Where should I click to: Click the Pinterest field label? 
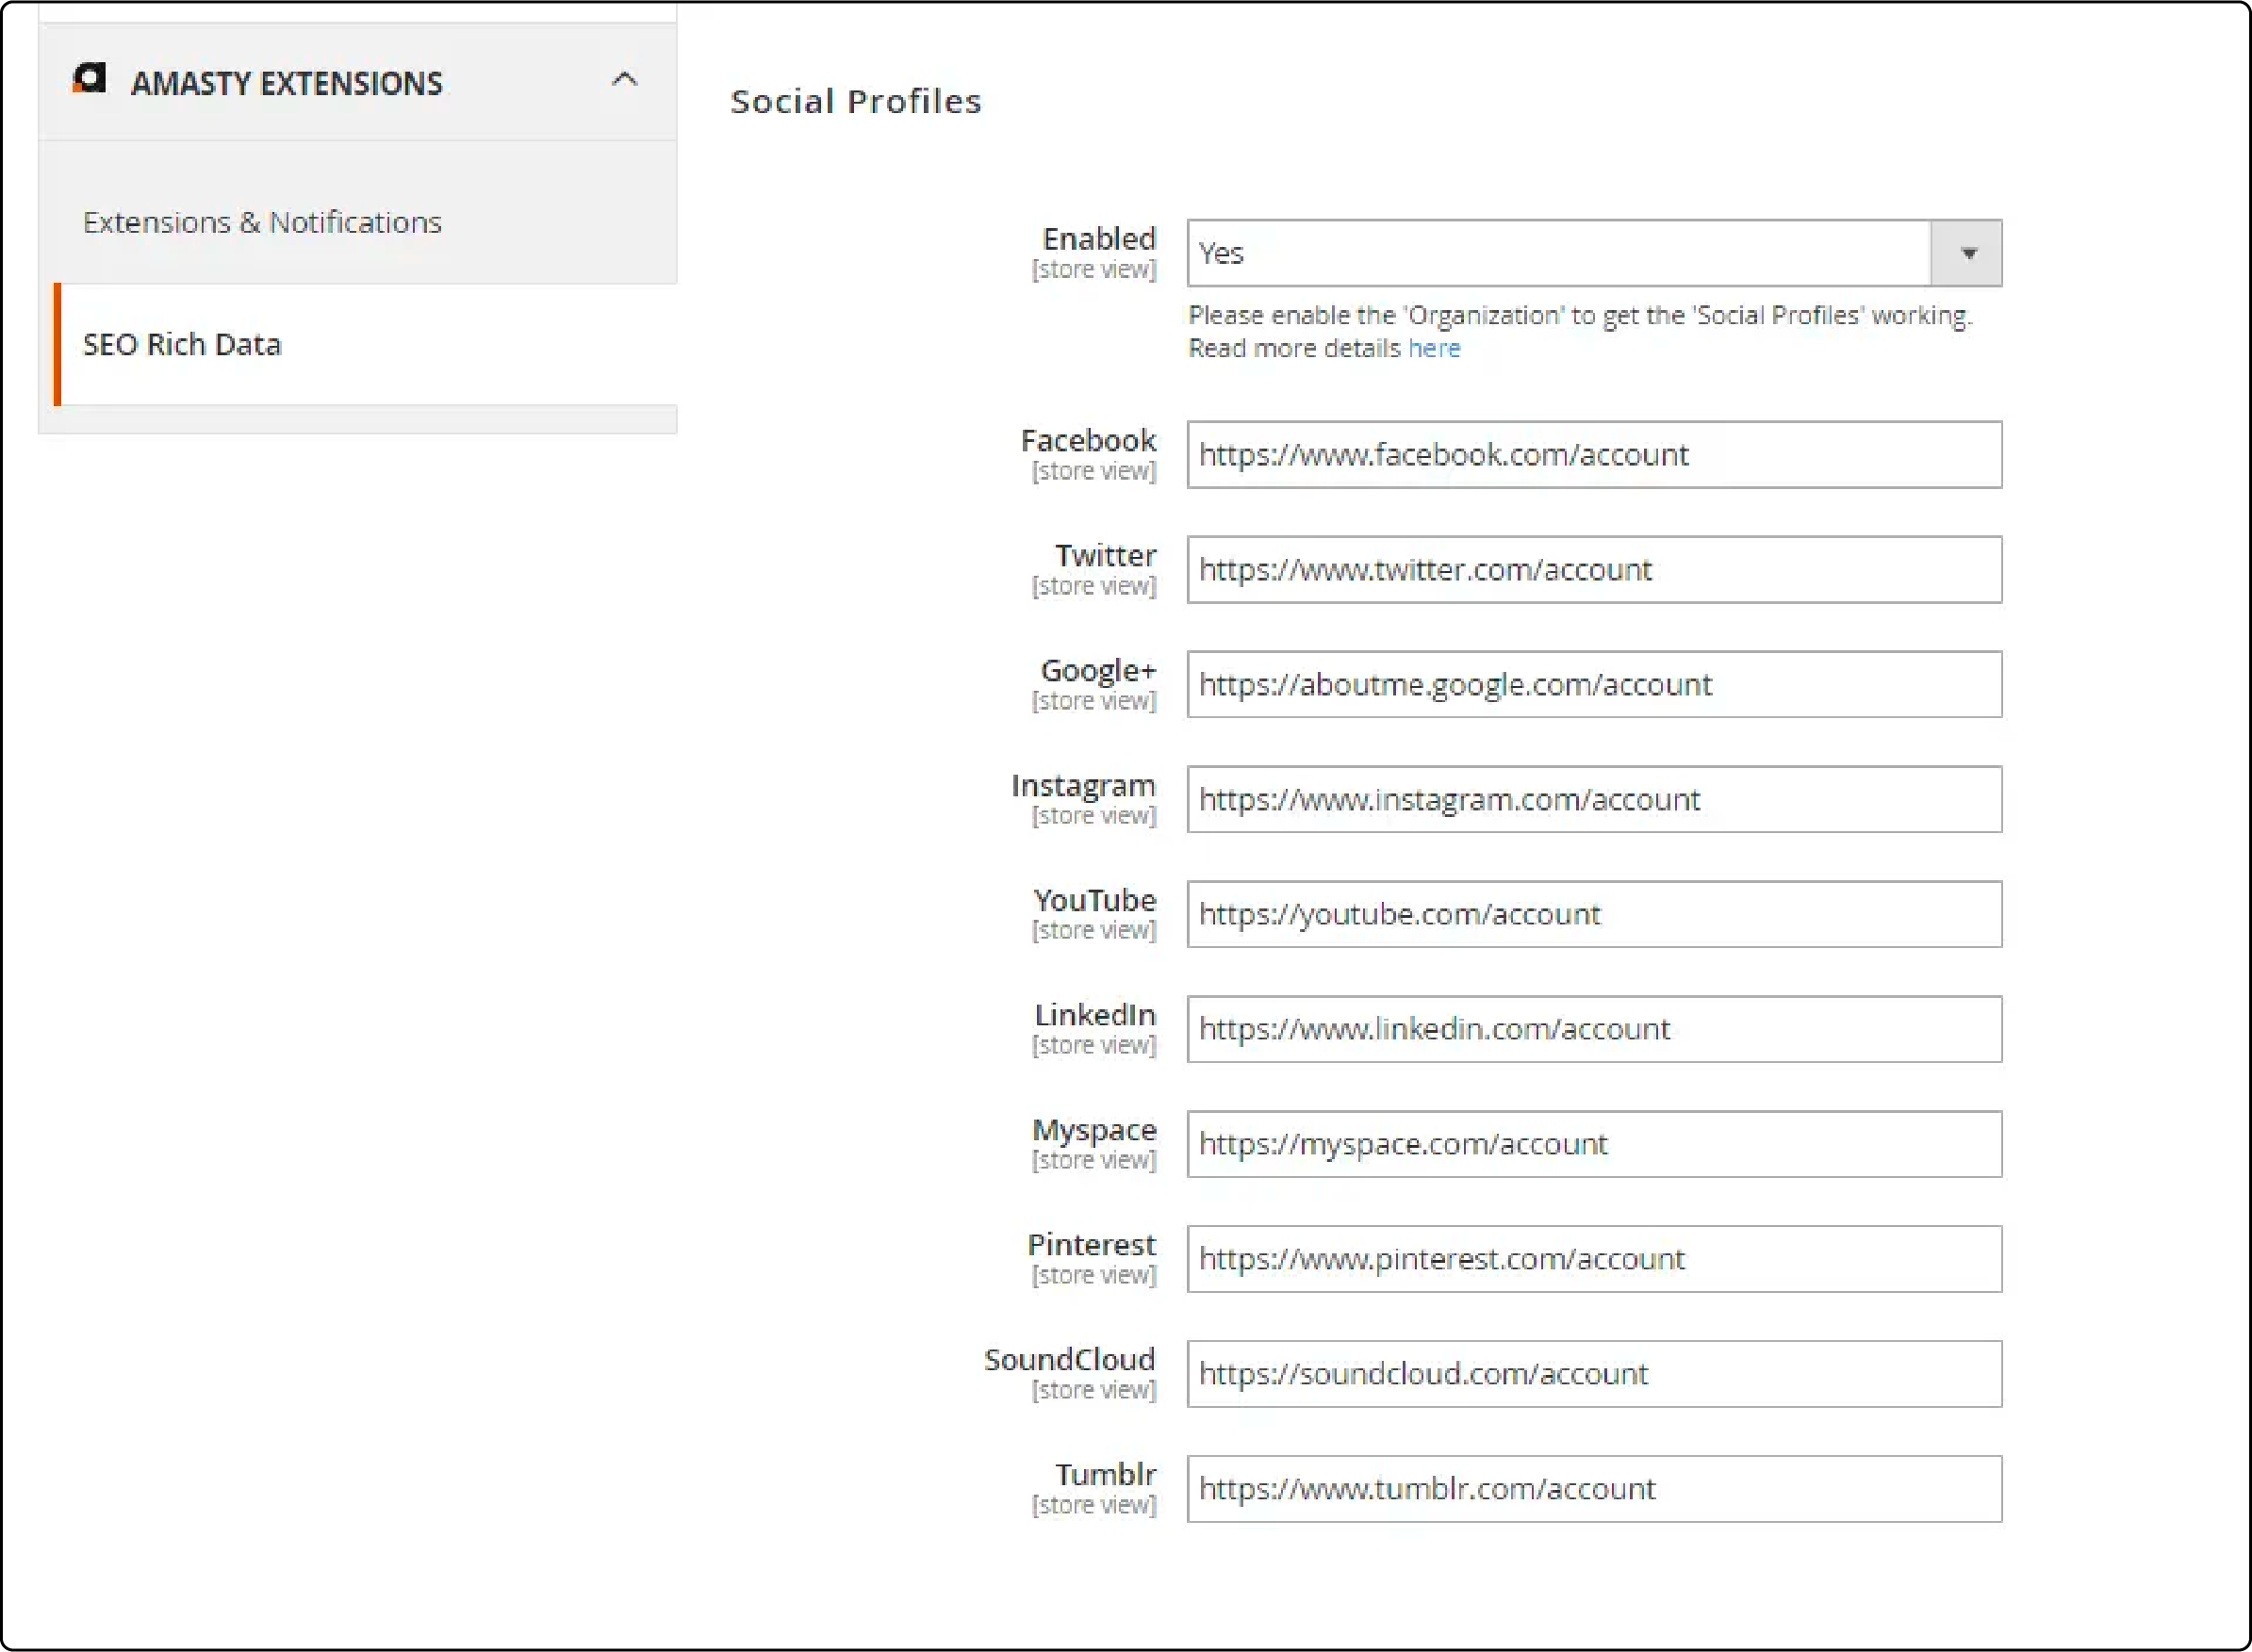click(x=1091, y=1244)
